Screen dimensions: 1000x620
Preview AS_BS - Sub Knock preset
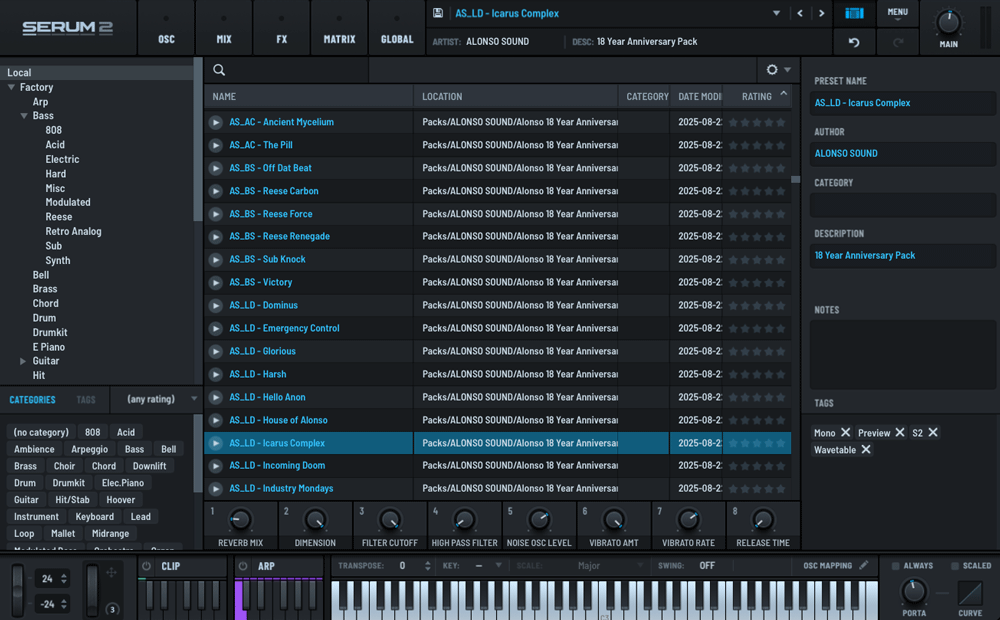pyautogui.click(x=216, y=259)
